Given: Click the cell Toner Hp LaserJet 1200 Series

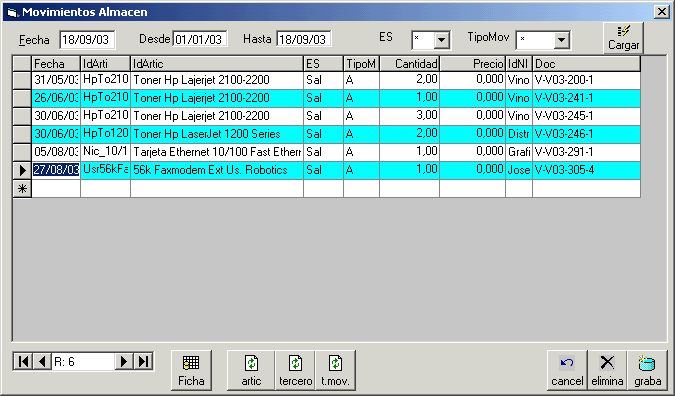Looking at the screenshot, I should pyautogui.click(x=217, y=134).
